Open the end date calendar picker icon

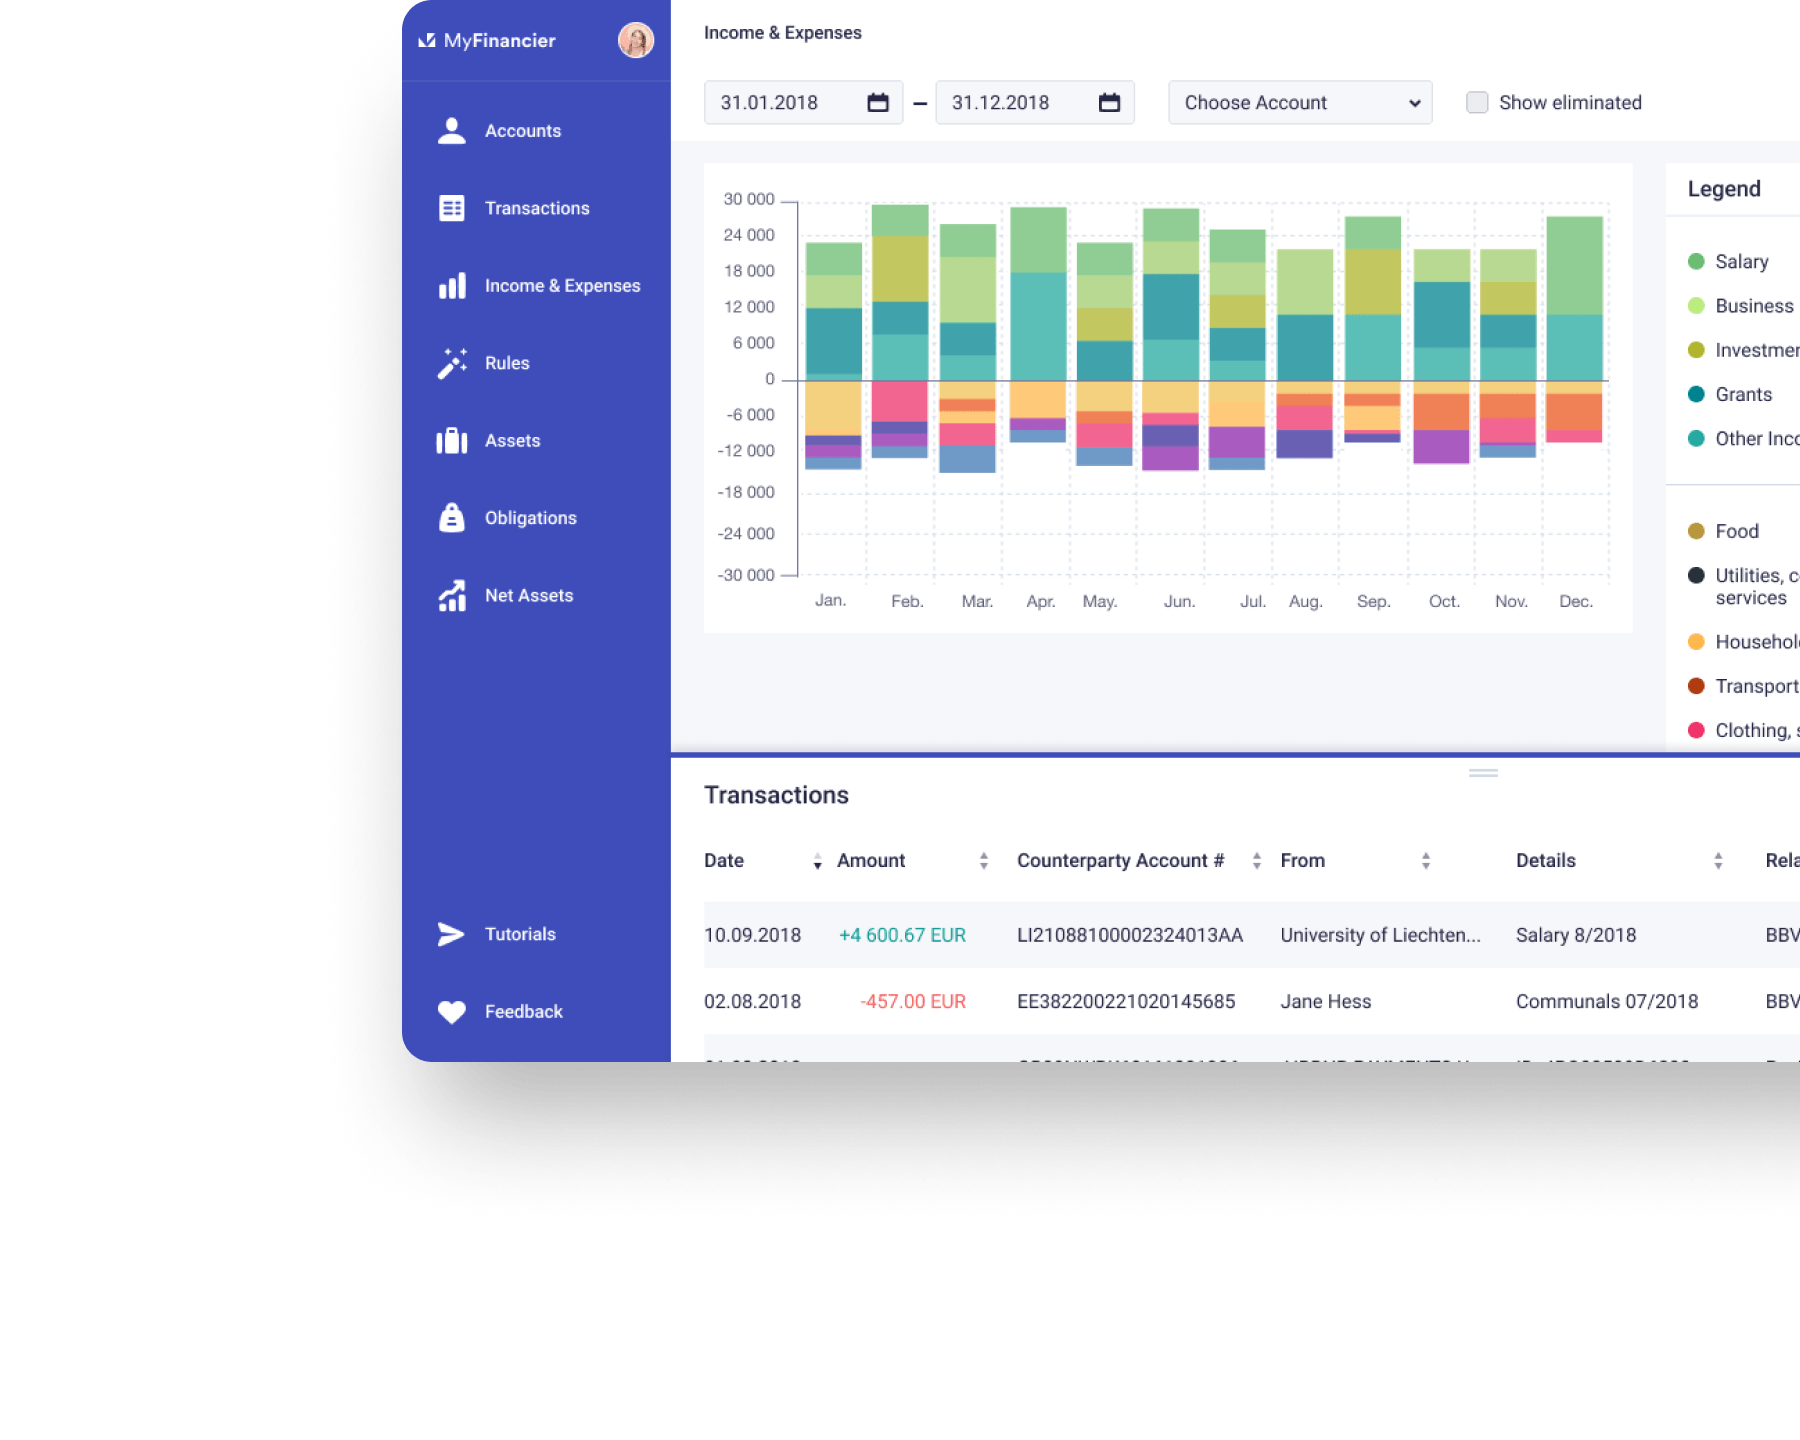[1109, 103]
